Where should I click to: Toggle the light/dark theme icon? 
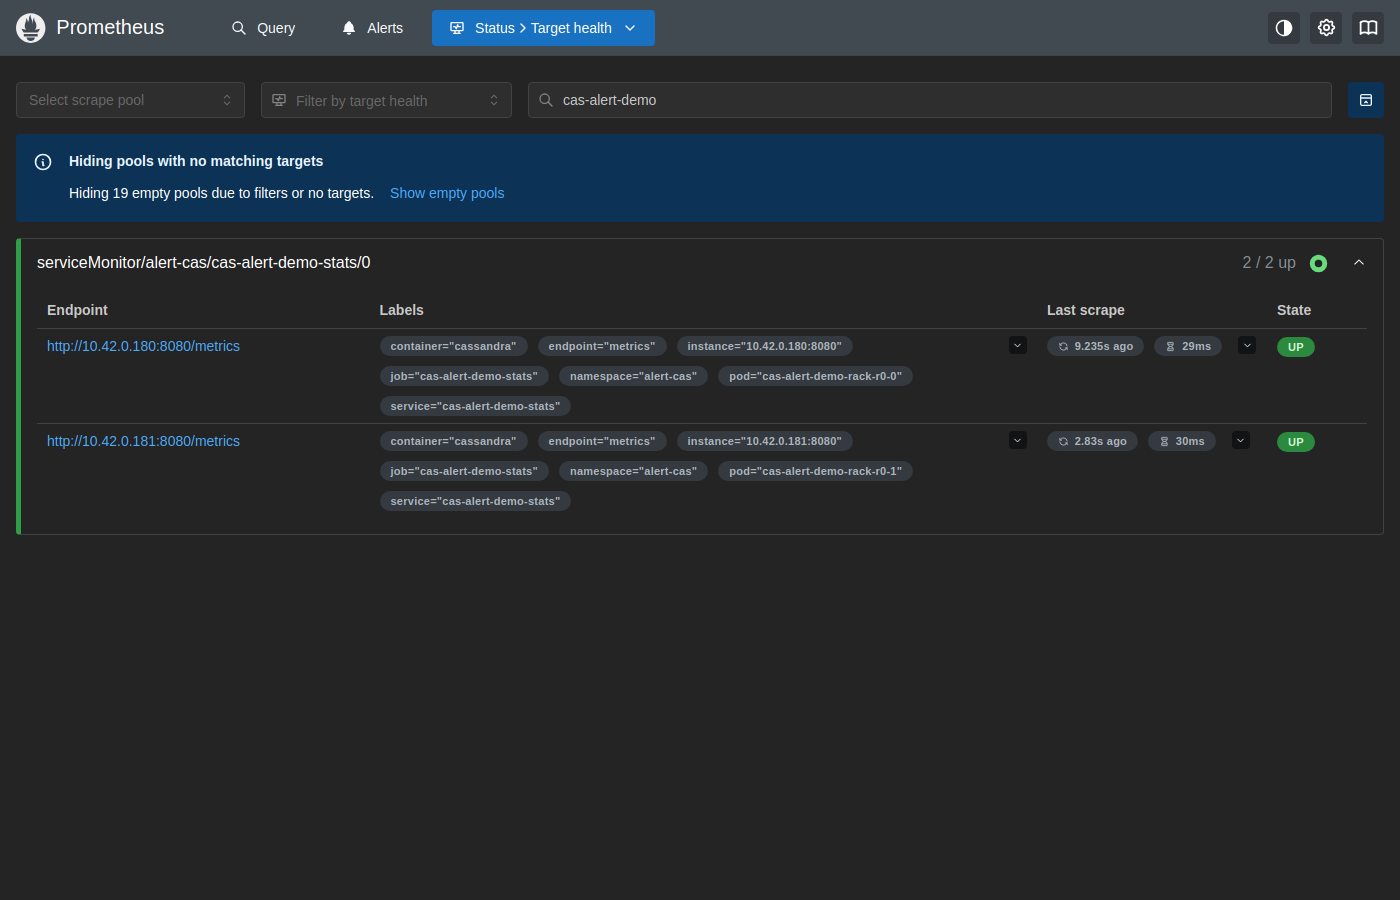1284,28
